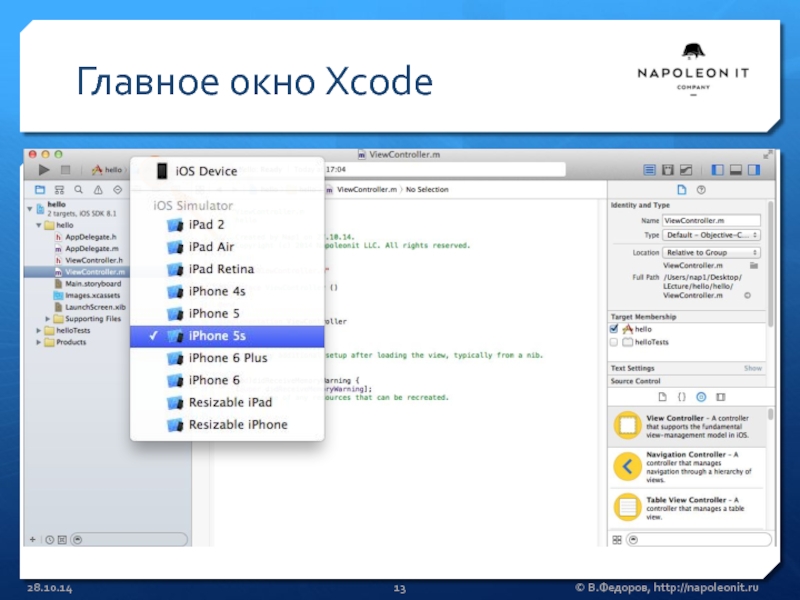
Task: Enable helloTests target membership checkbox
Action: tap(615, 342)
